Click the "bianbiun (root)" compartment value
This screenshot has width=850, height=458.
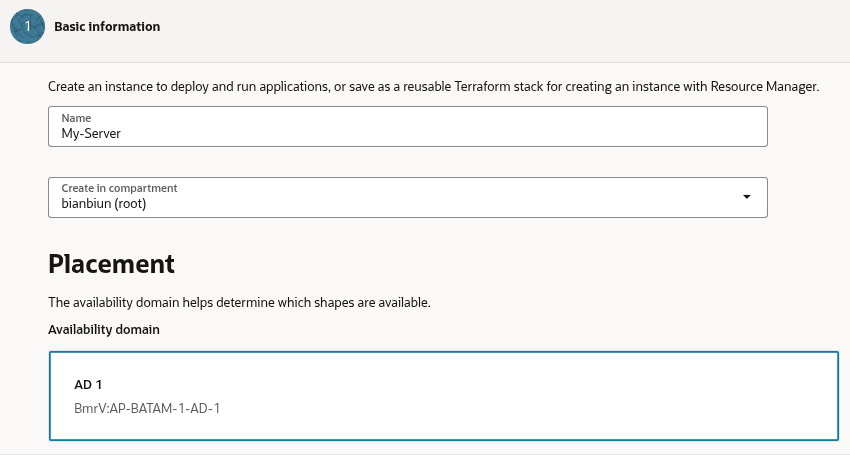[x=104, y=203]
